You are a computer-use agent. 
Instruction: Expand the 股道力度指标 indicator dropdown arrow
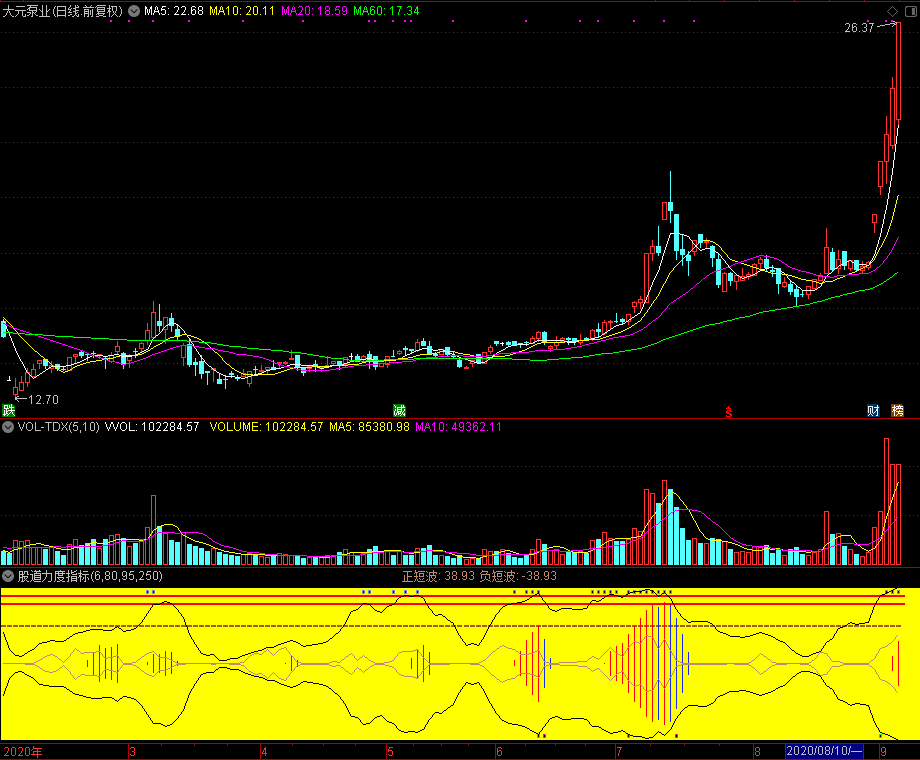click(x=8, y=576)
